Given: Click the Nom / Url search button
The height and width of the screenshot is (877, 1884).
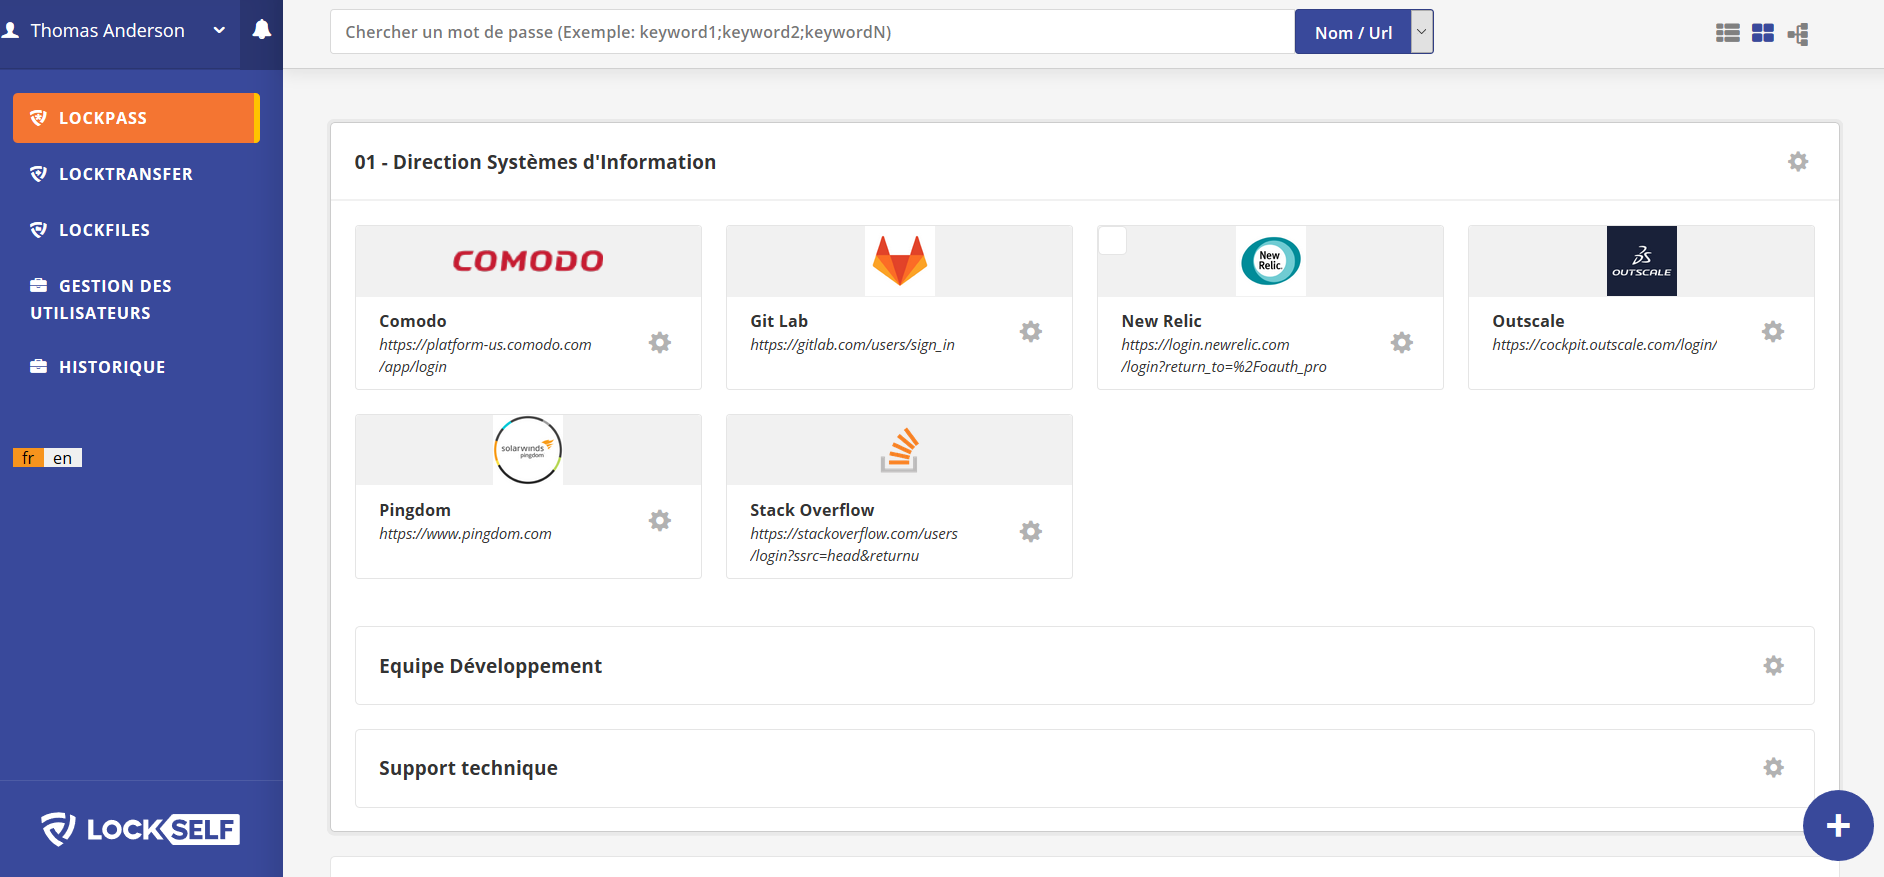Looking at the screenshot, I should 1352,32.
